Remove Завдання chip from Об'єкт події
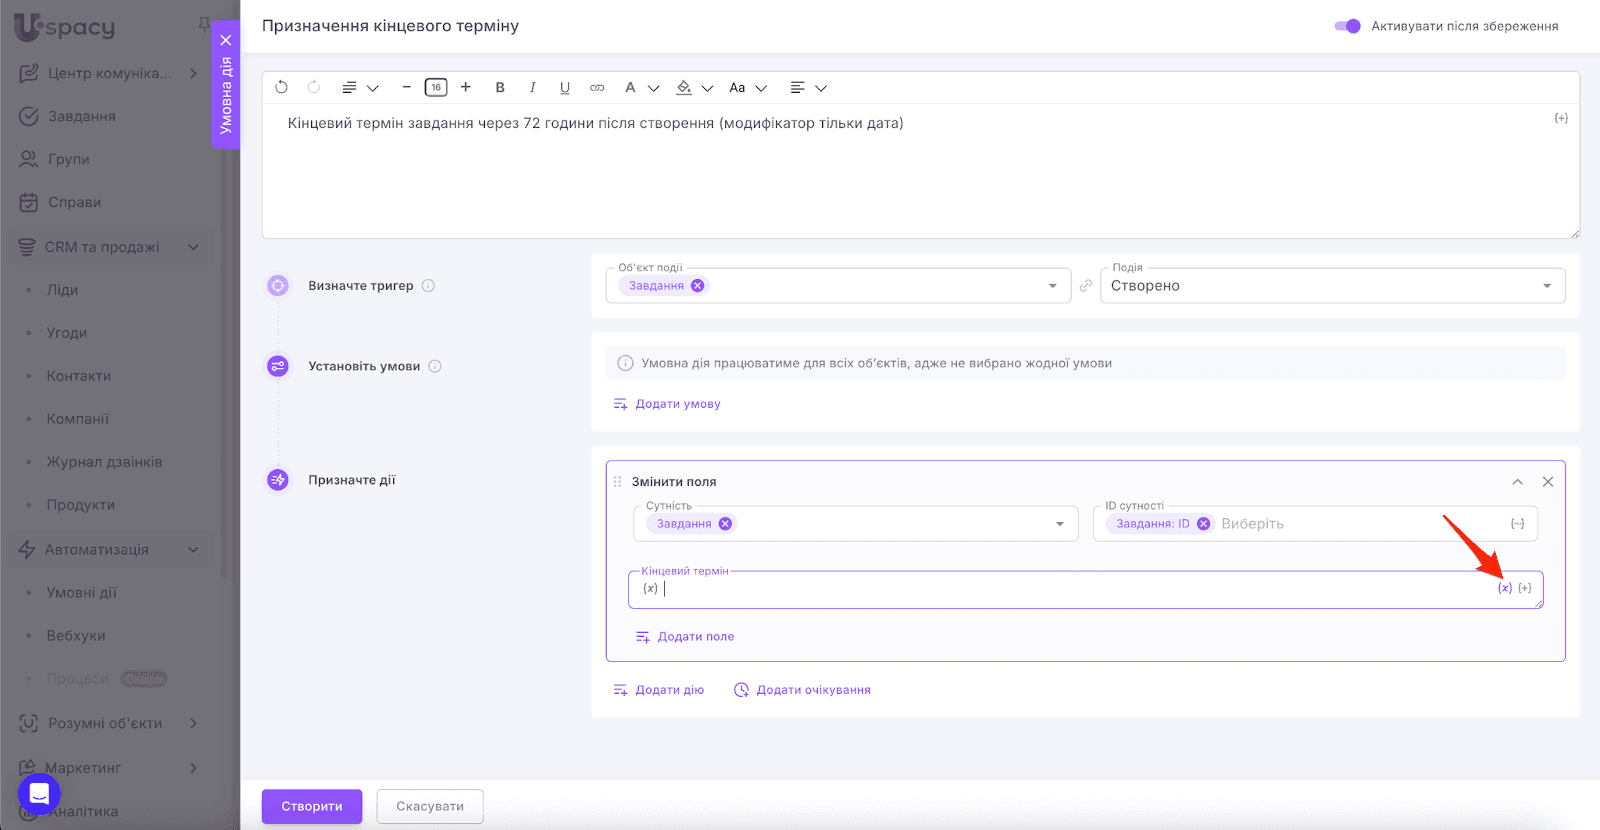1600x830 pixels. [x=698, y=286]
